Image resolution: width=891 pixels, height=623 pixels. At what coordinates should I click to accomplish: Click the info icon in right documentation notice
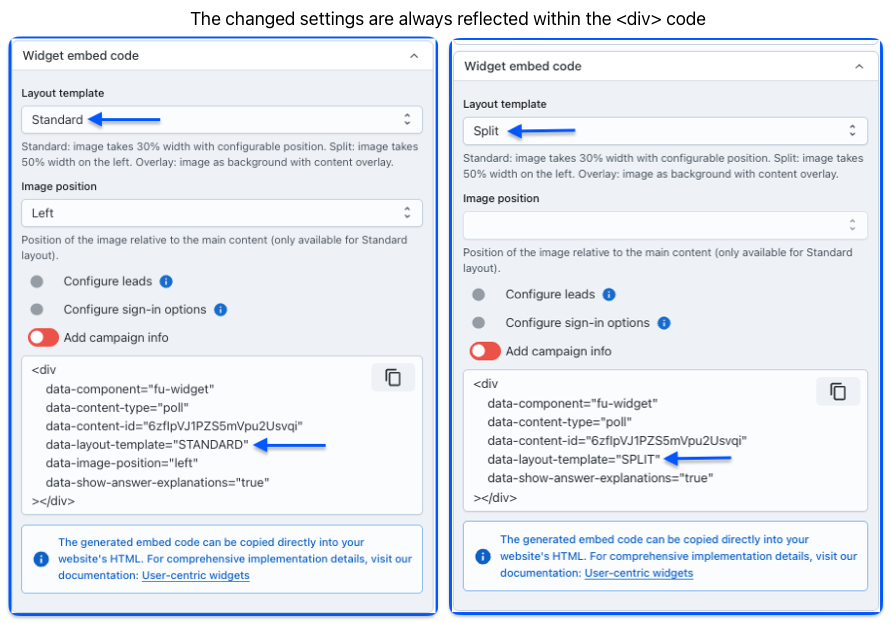coord(483,556)
